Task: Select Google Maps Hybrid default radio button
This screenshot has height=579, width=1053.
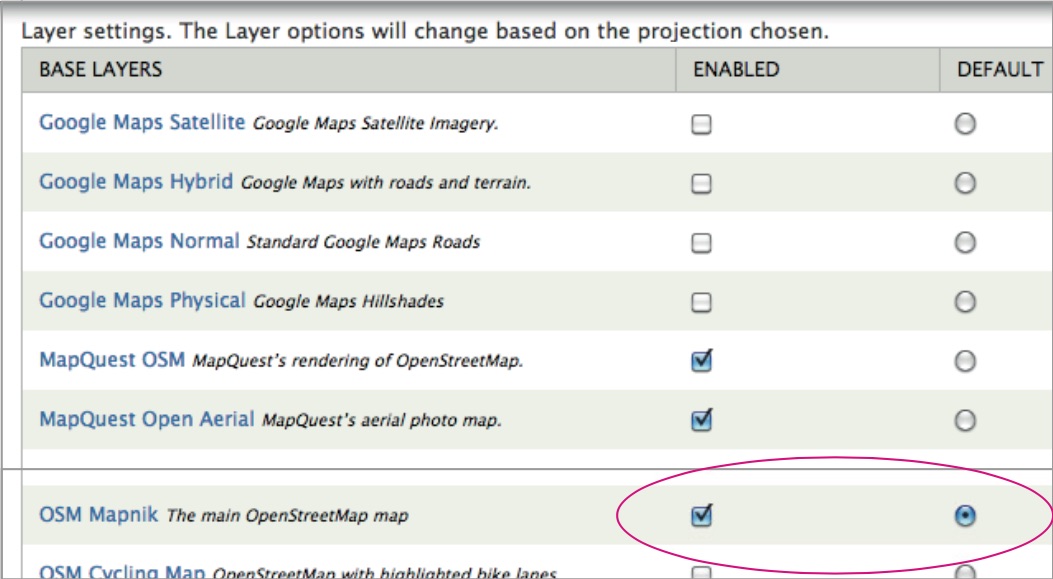Action: click(x=965, y=183)
